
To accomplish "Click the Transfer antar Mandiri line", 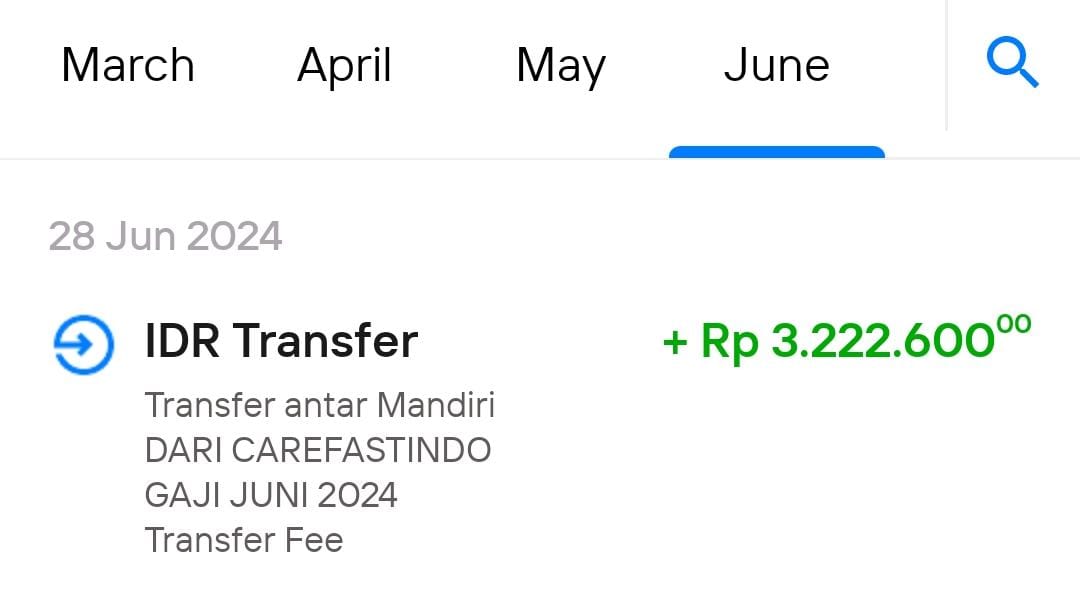I will click(x=320, y=405).
